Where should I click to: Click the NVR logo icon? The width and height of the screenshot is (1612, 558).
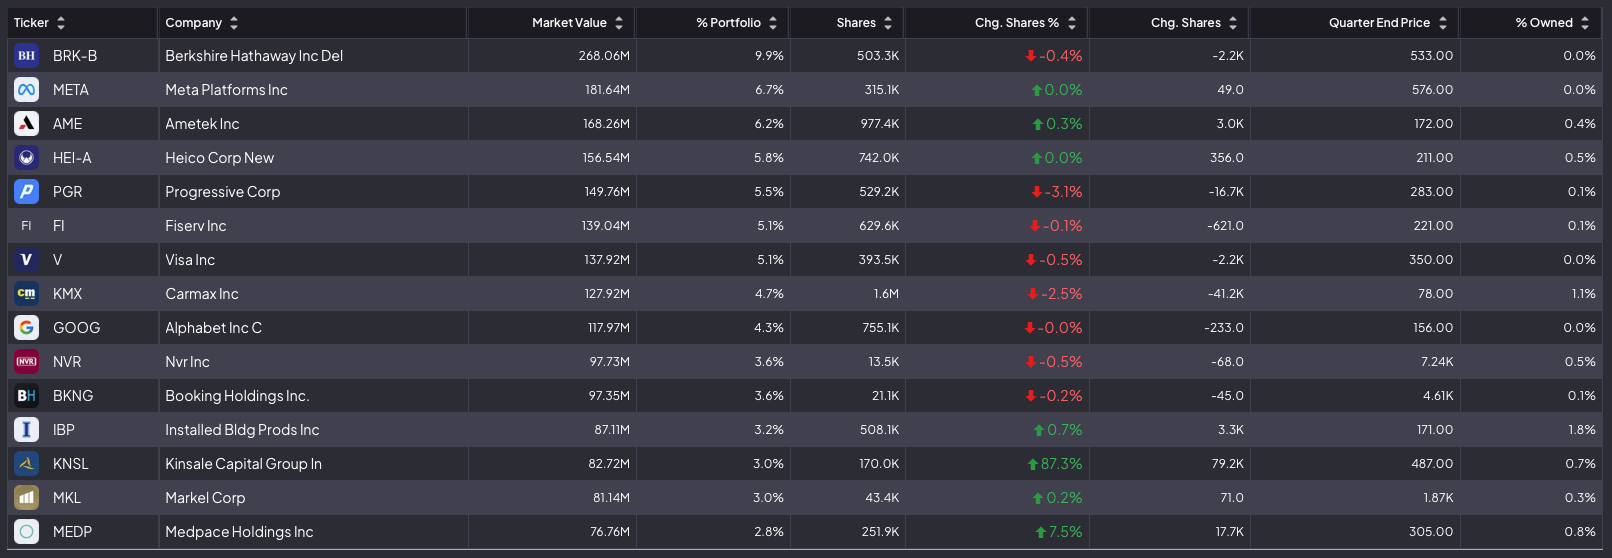26,362
